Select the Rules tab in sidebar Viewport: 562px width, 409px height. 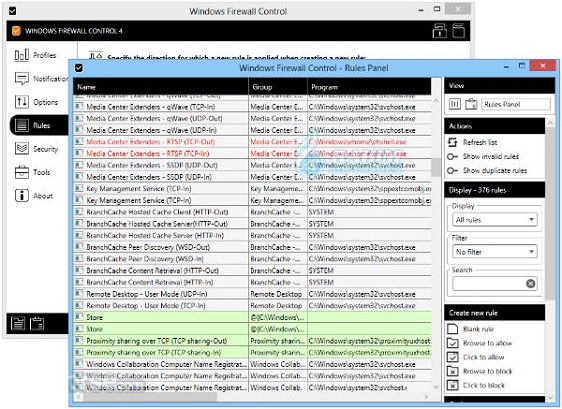[x=39, y=125]
